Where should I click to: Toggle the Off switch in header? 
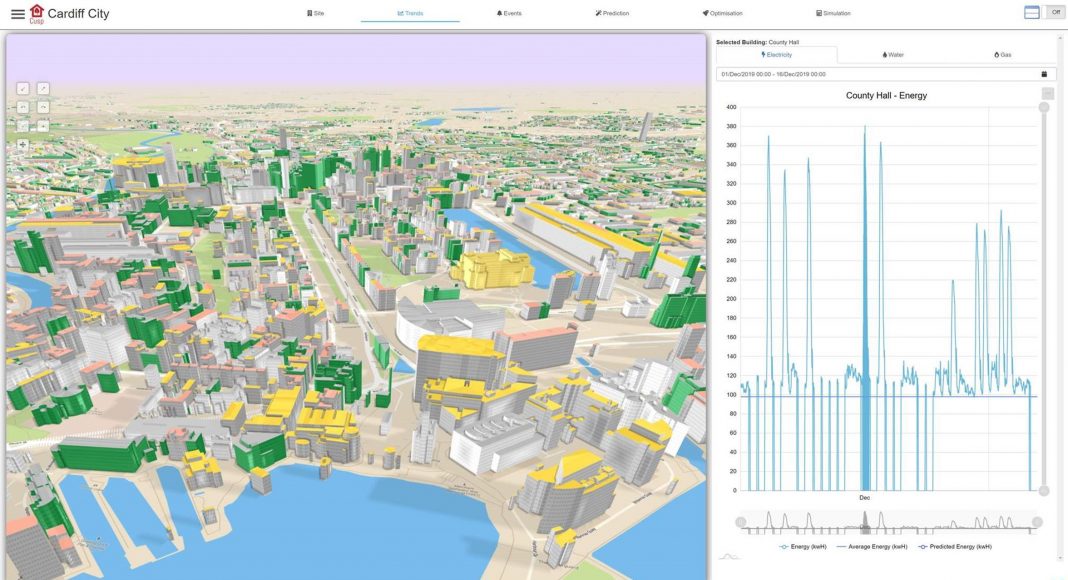1054,12
